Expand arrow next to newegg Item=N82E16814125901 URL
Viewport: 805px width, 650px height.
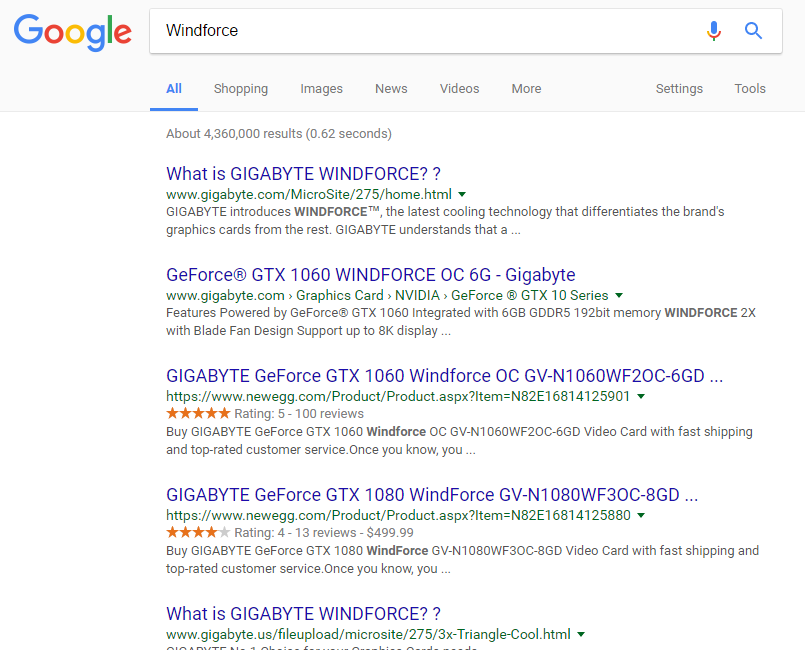tap(641, 396)
